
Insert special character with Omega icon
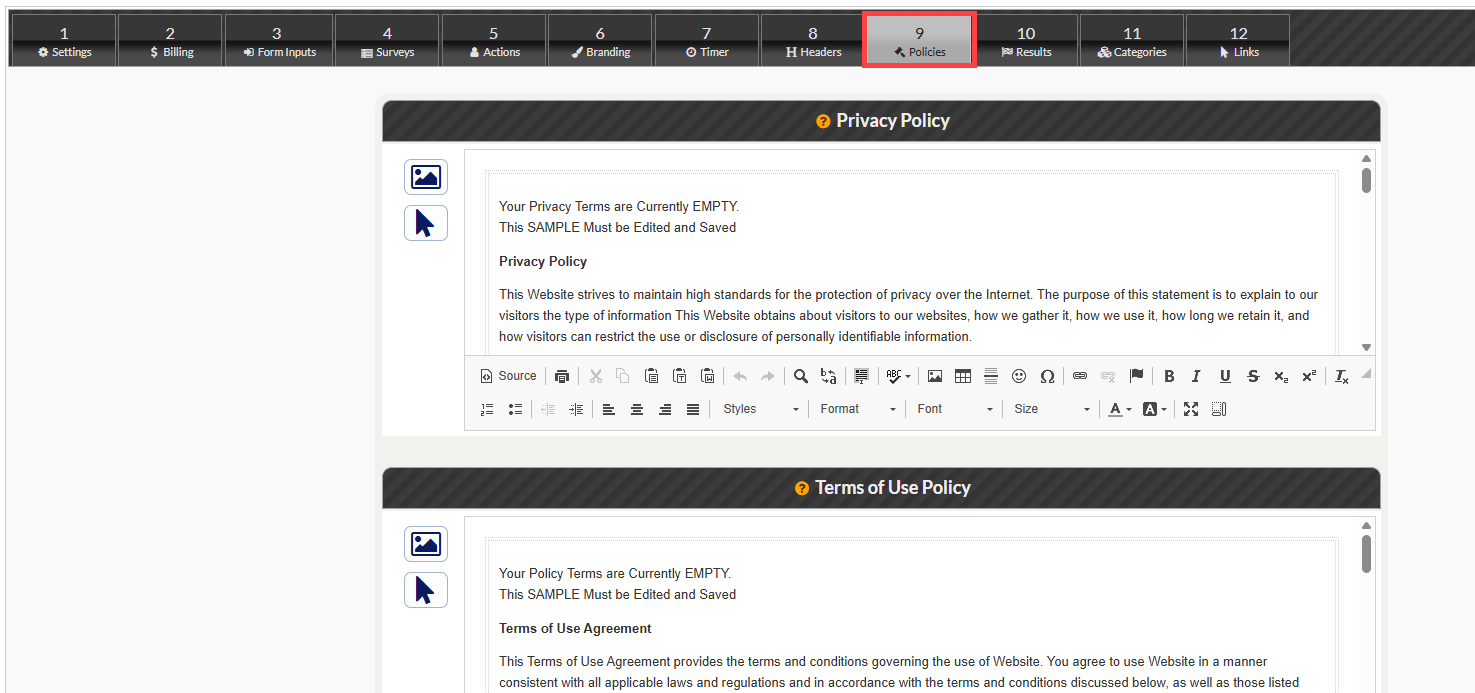pos(1047,376)
